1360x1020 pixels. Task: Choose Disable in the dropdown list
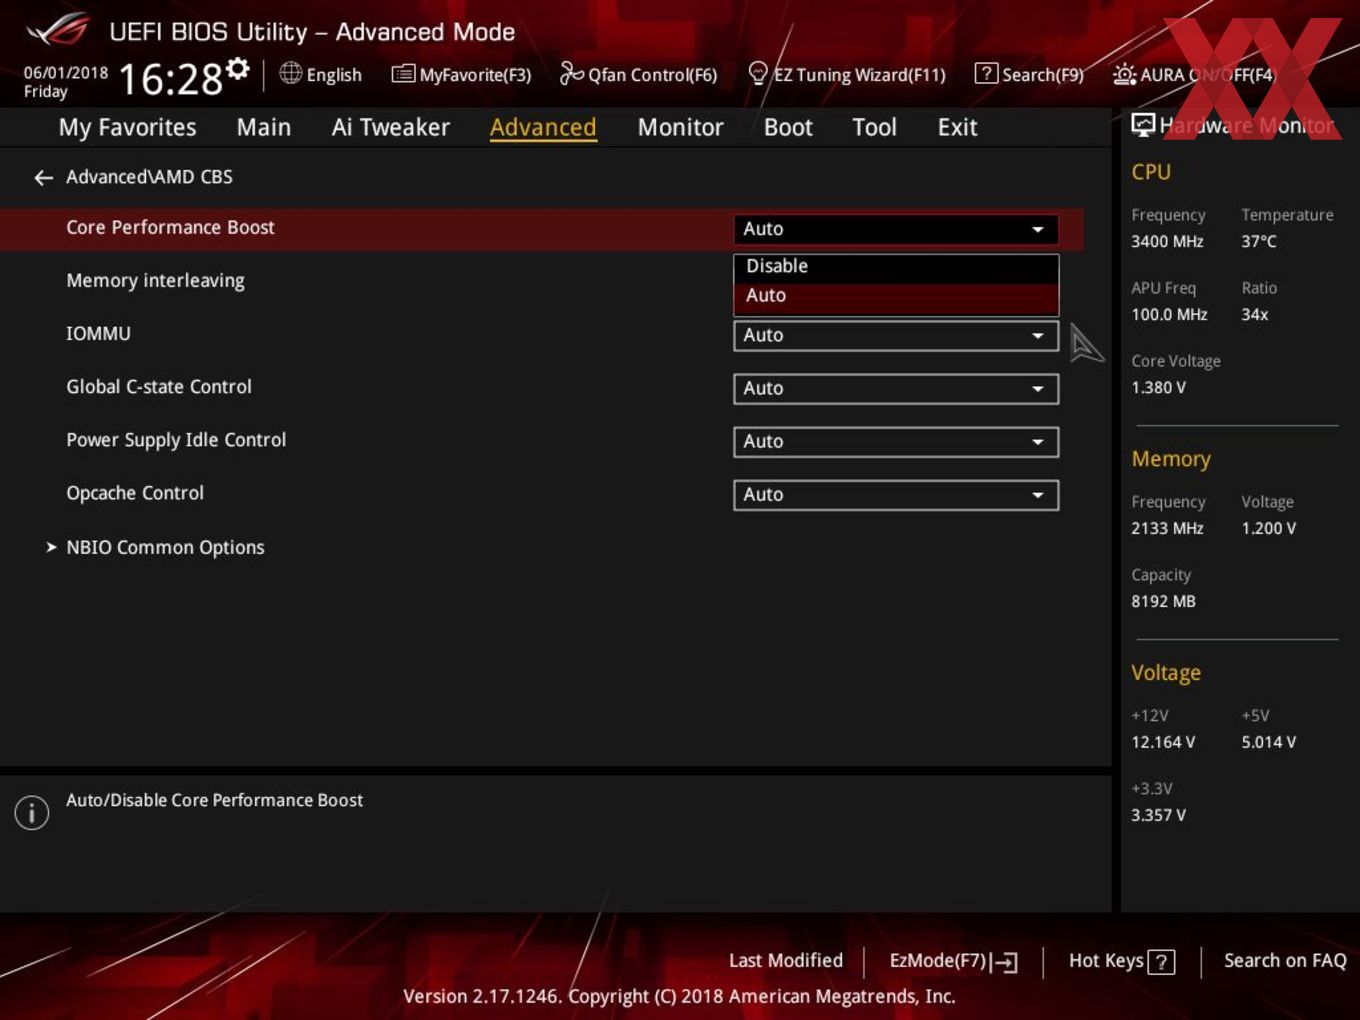pos(896,266)
